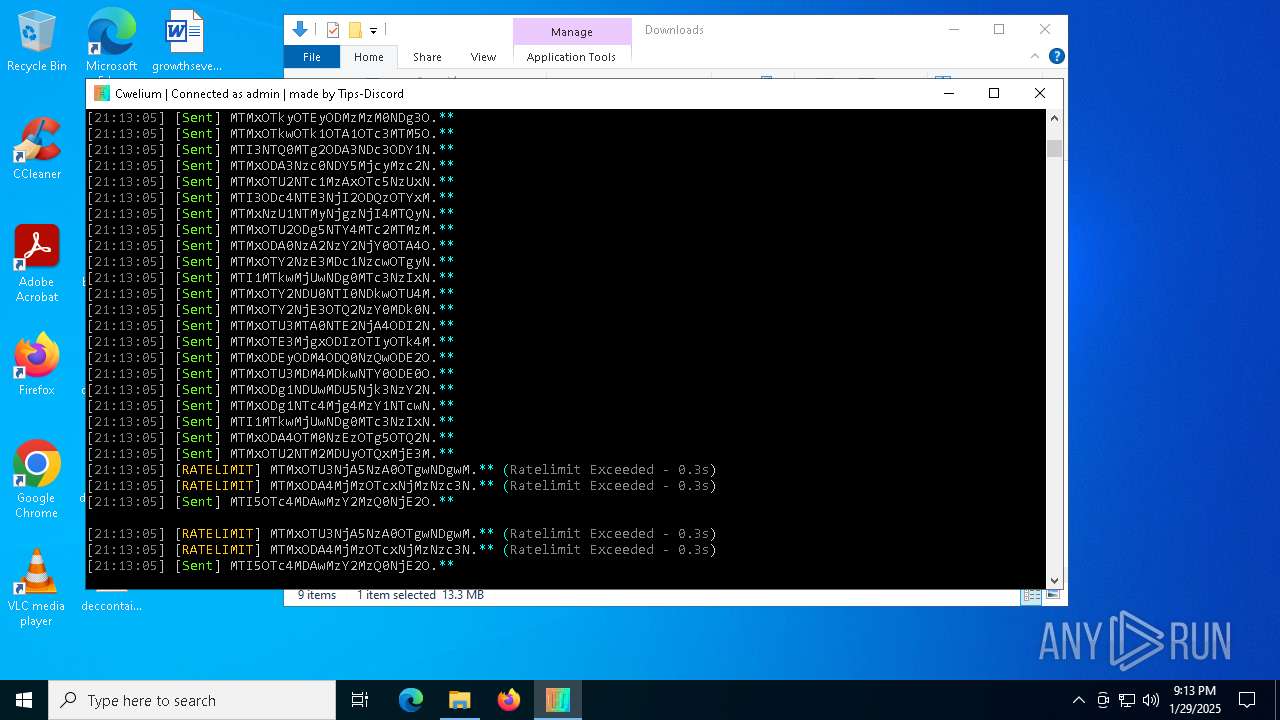Click the console scrollbar up arrow

(x=1054, y=118)
